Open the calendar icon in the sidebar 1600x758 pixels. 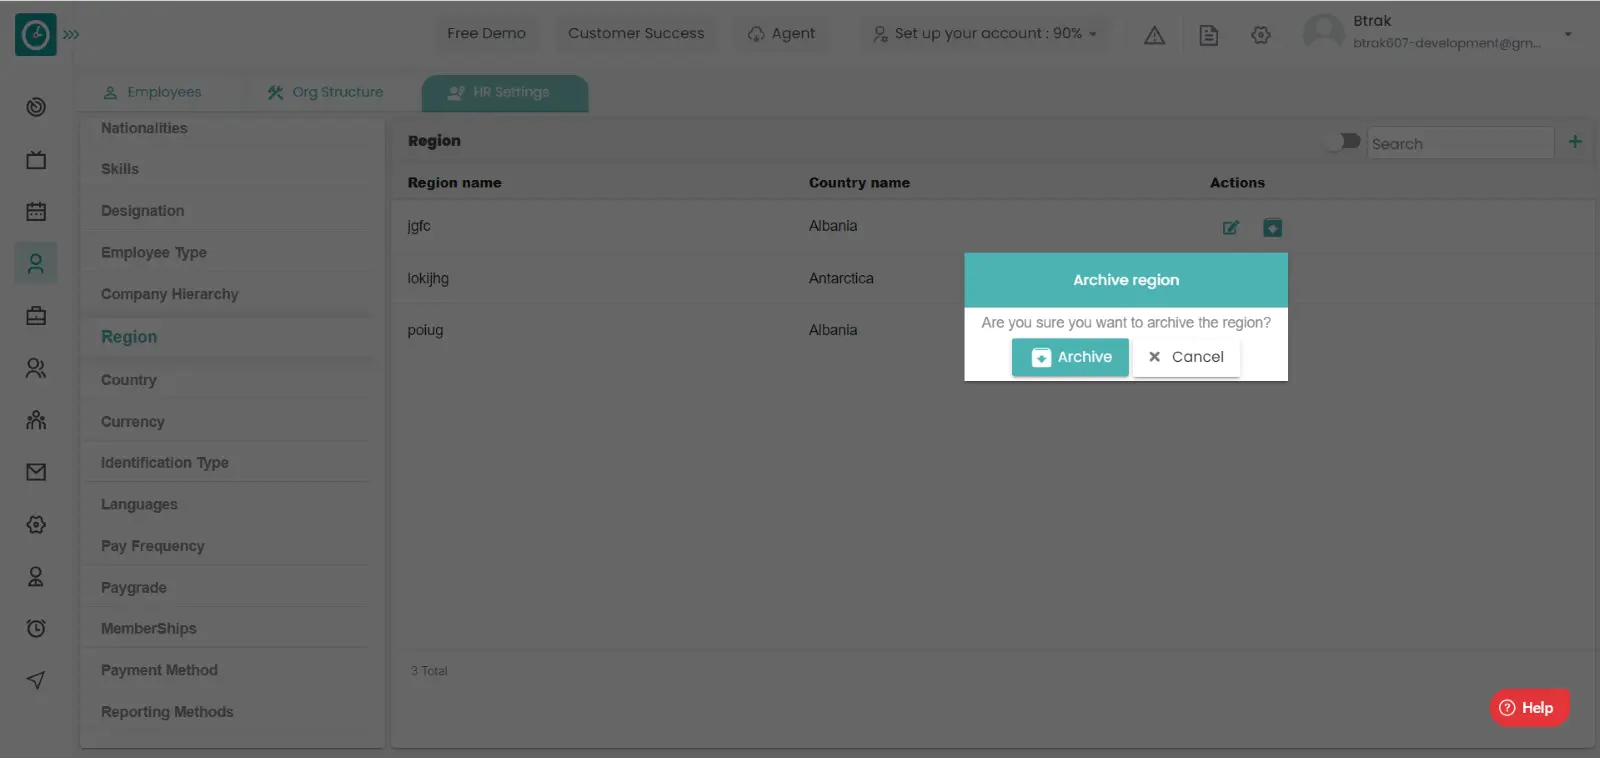[36, 211]
